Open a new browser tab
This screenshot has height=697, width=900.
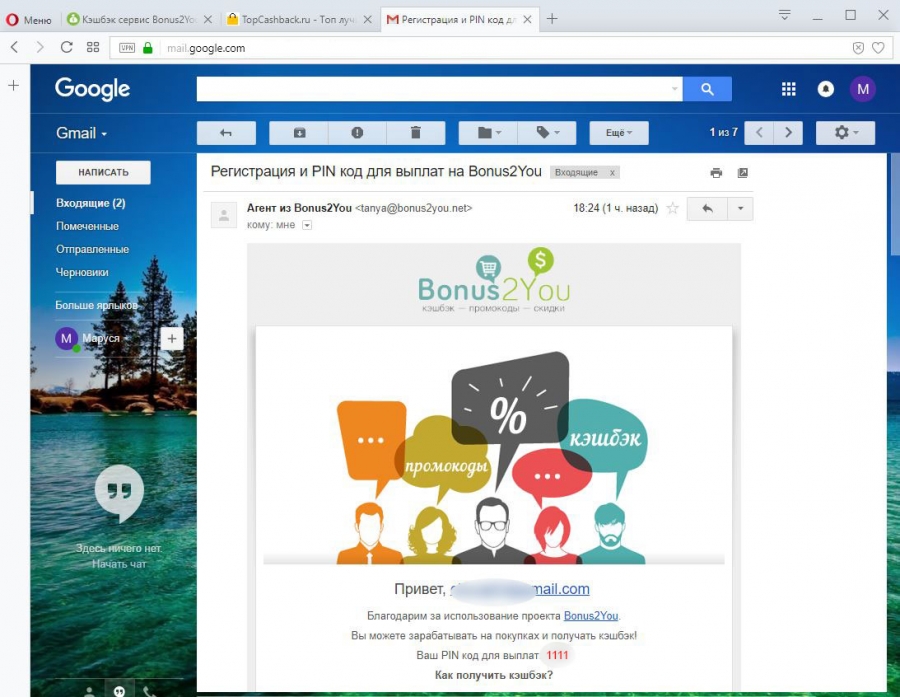click(x=552, y=19)
